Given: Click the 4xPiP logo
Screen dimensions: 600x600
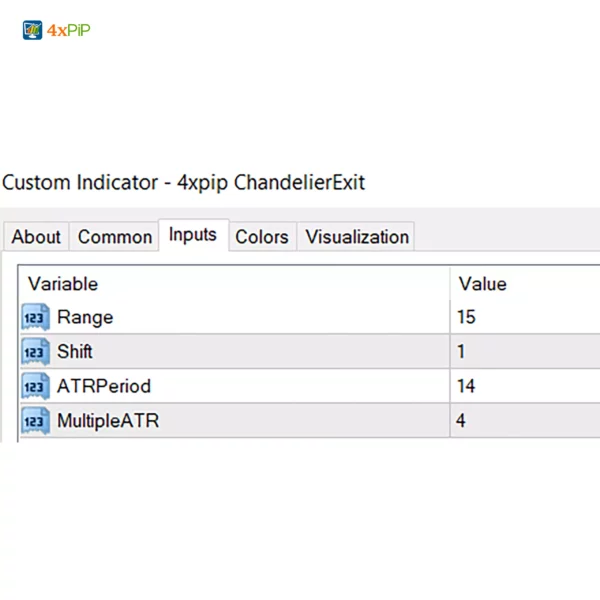Looking at the screenshot, I should 56,30.
